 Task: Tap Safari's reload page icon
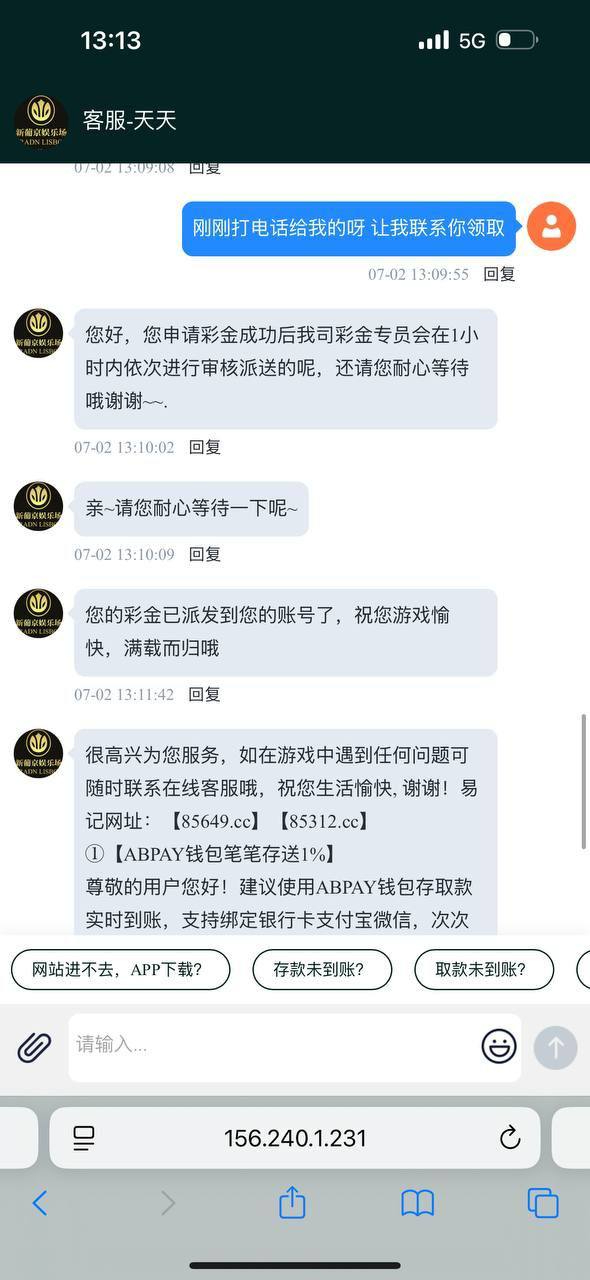509,1138
